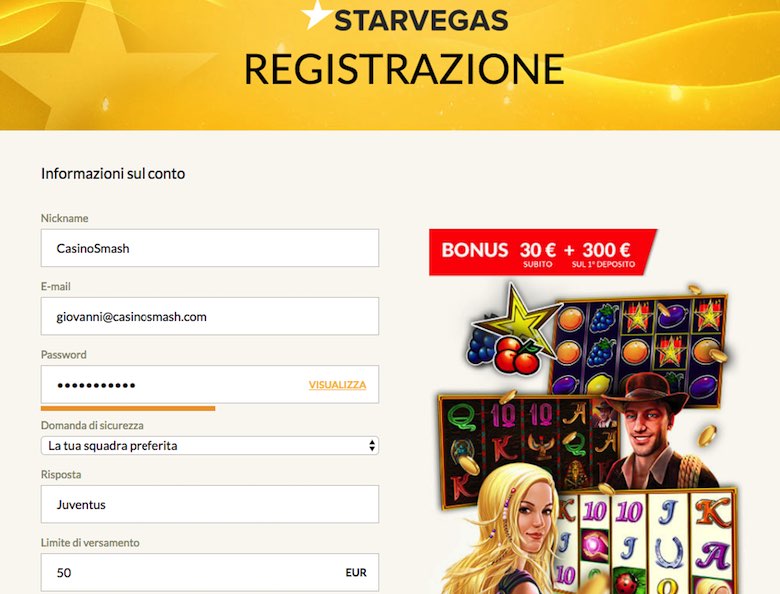Click the StarVegas star logo

[316, 13]
